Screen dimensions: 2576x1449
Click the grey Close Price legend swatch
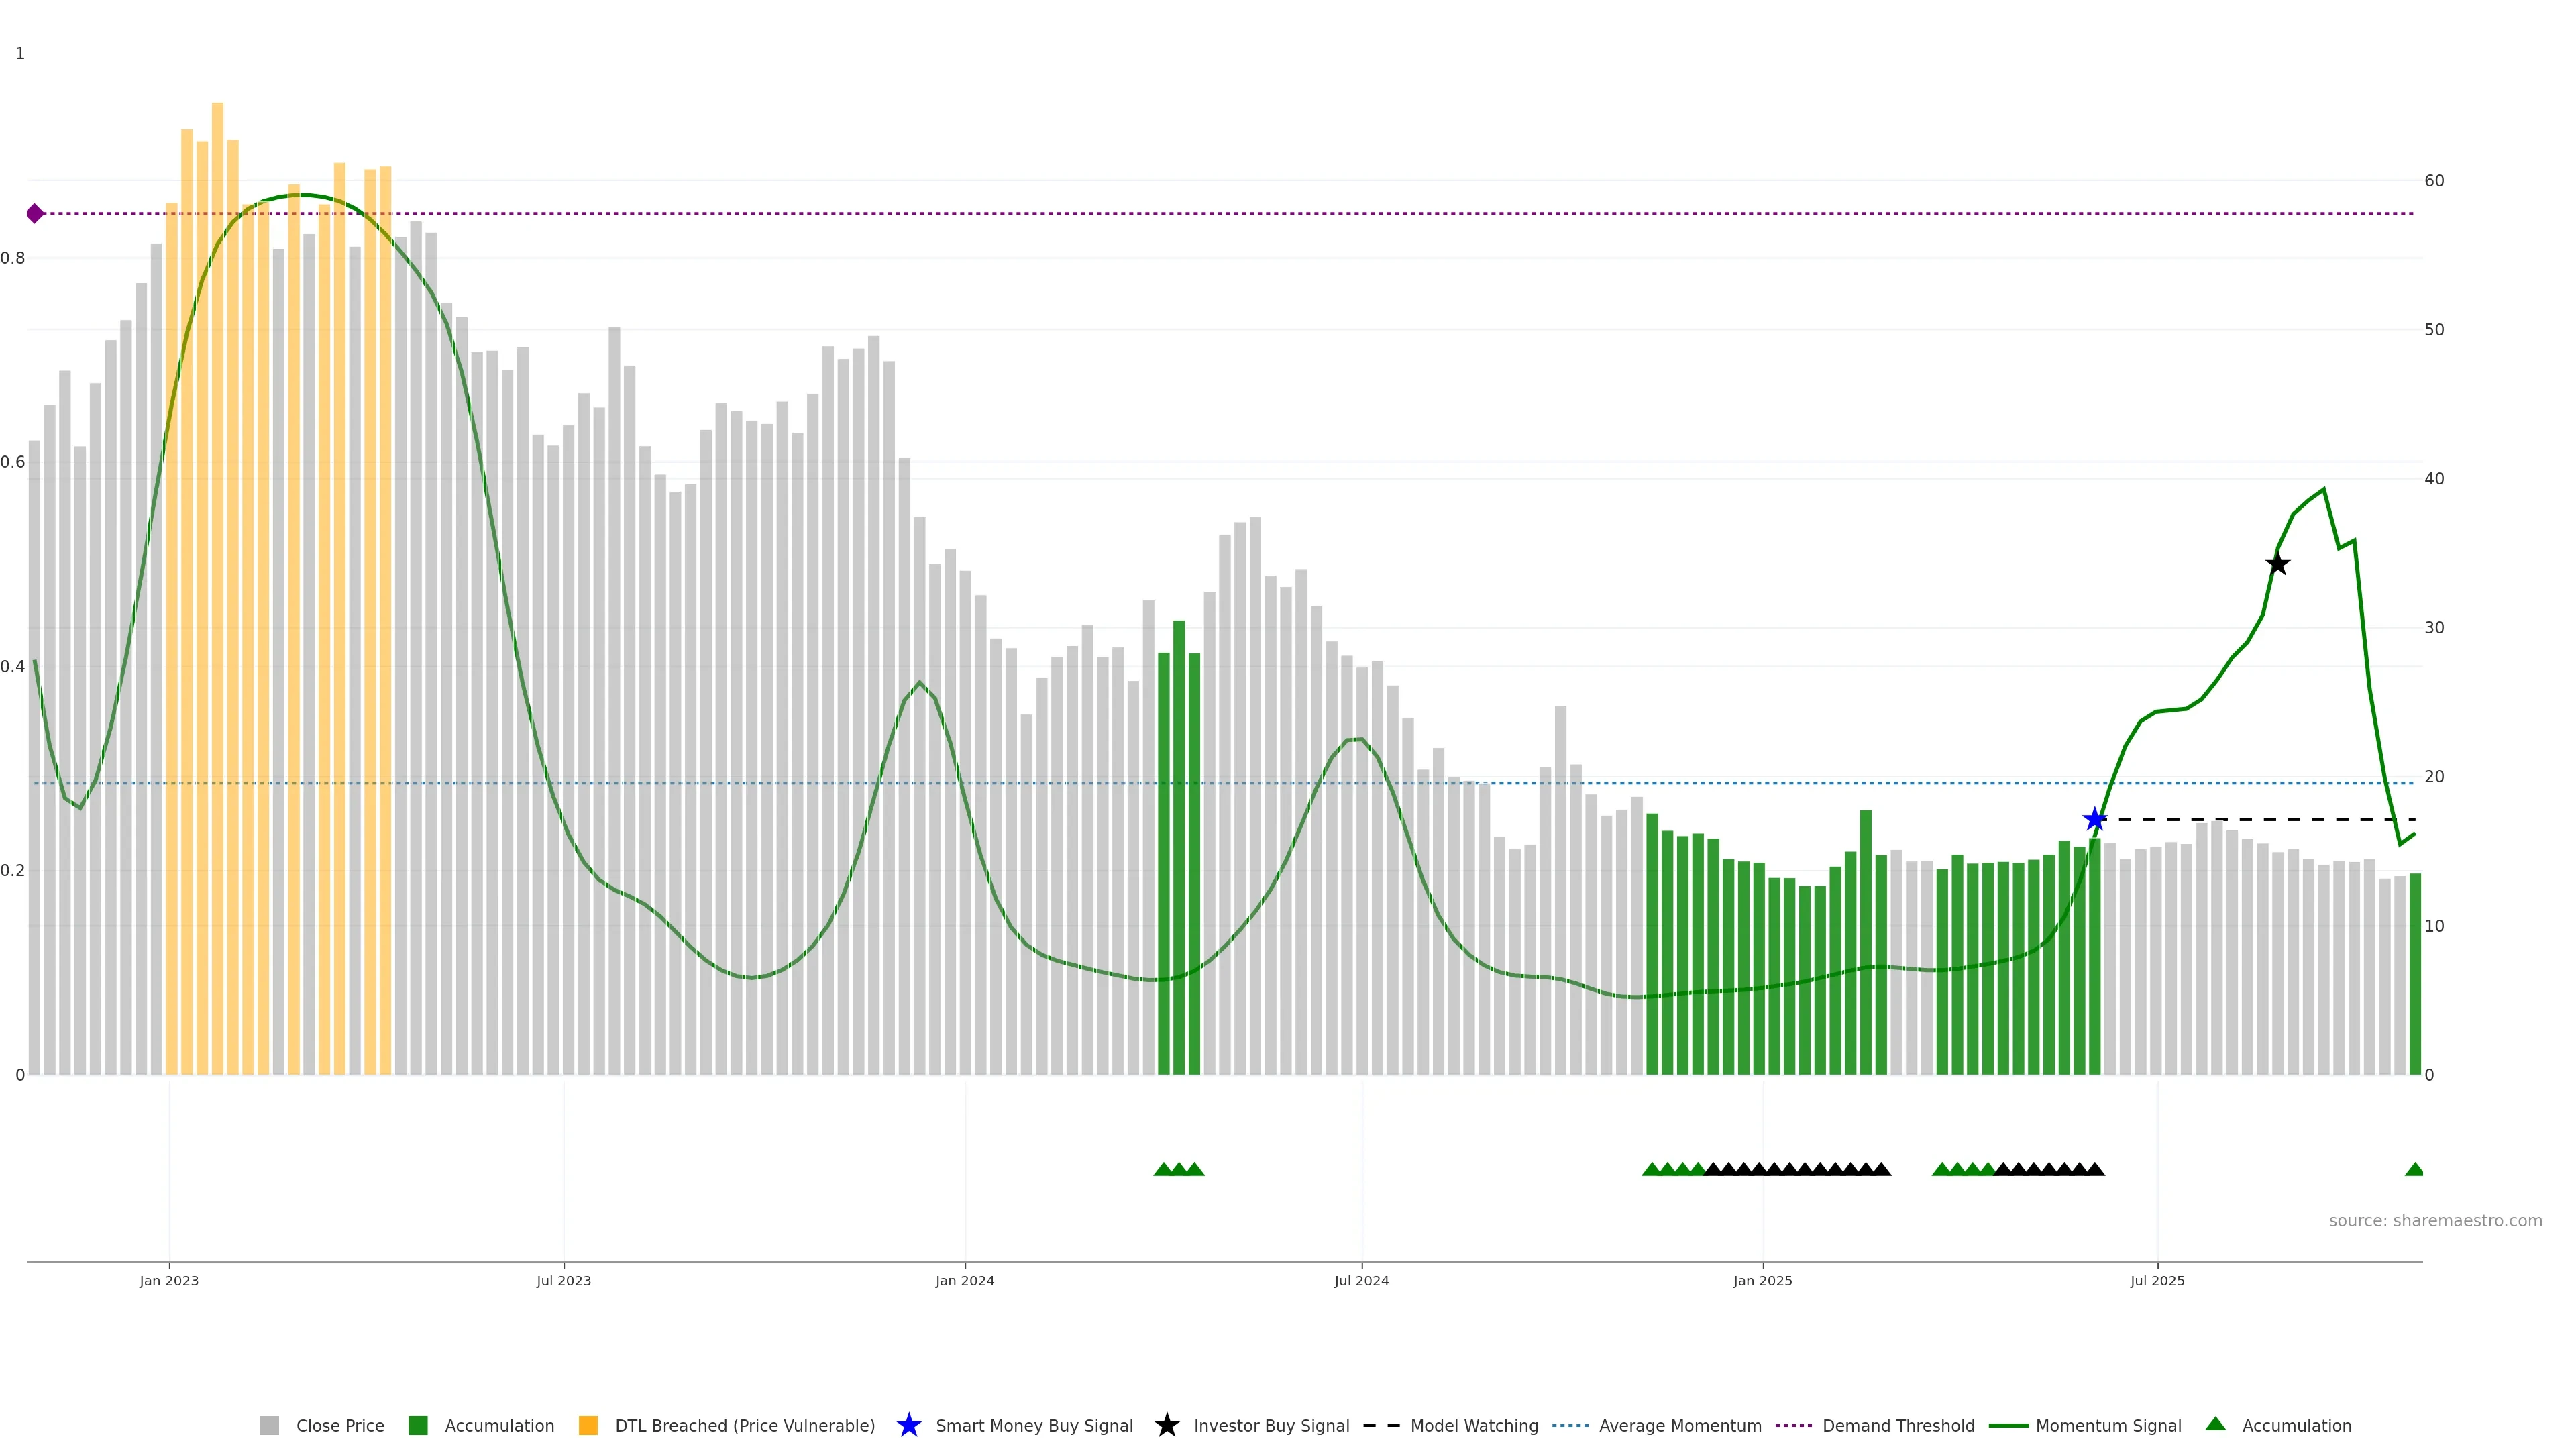pos(270,1425)
